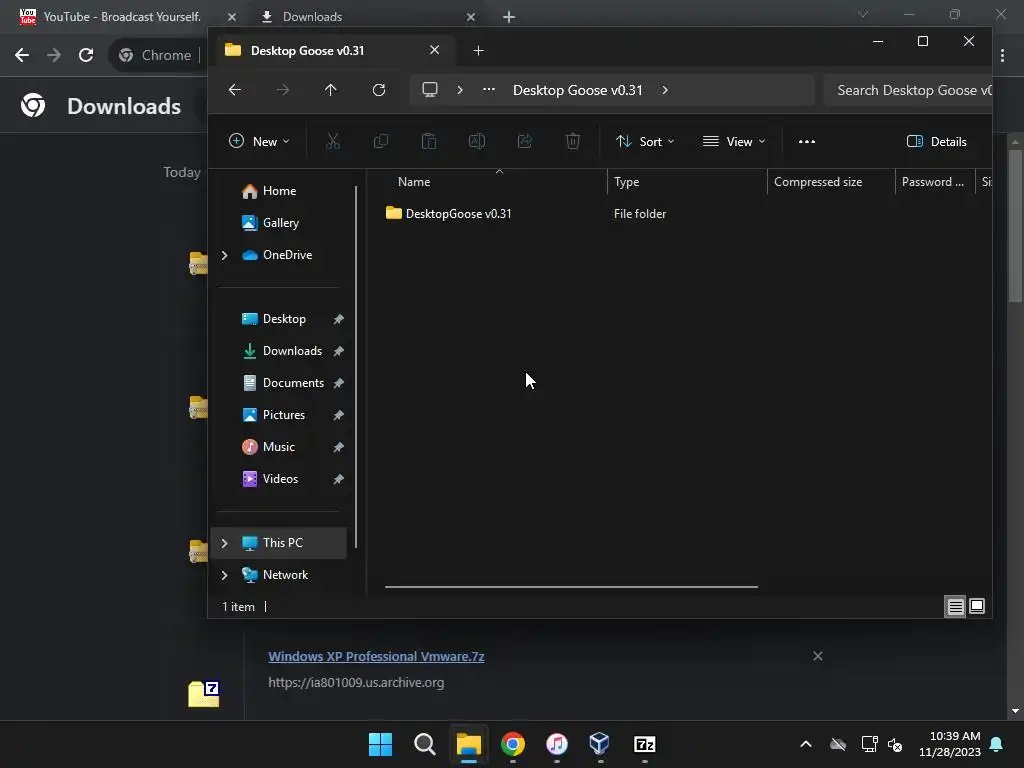Click Desktop Goose v0.31 breadcrumb segment
The height and width of the screenshot is (768, 1024).
(577, 90)
